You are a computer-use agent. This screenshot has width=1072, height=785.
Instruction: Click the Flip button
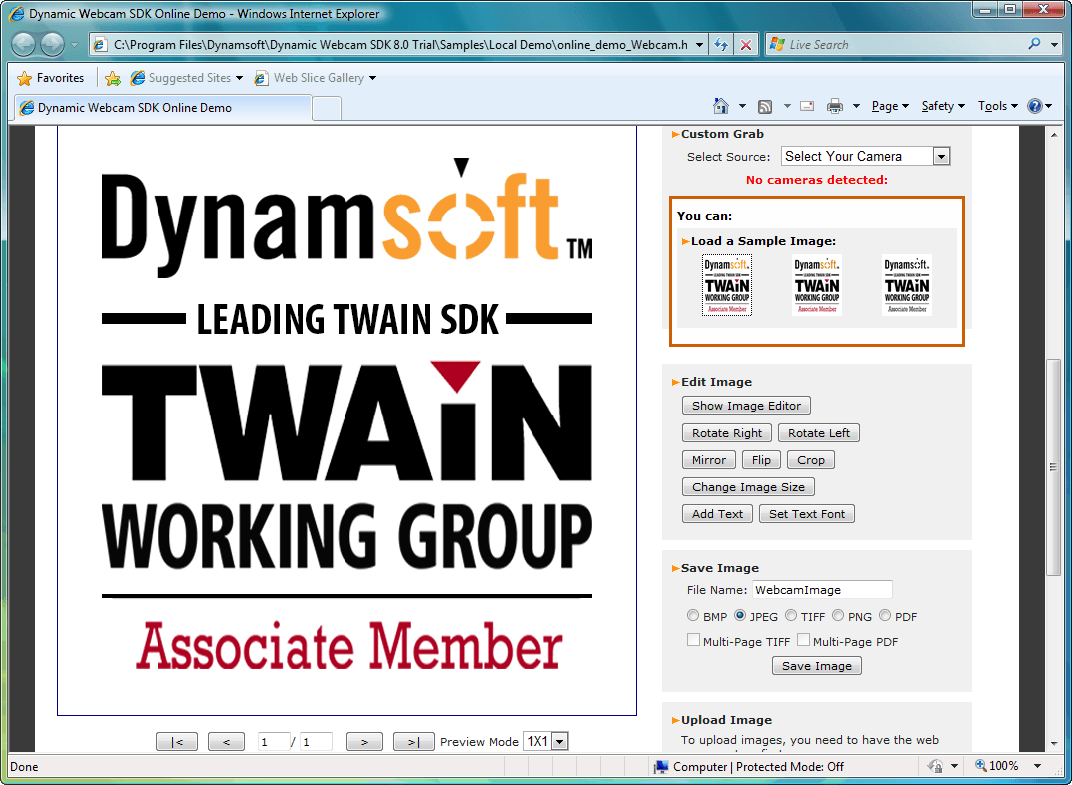point(761,460)
